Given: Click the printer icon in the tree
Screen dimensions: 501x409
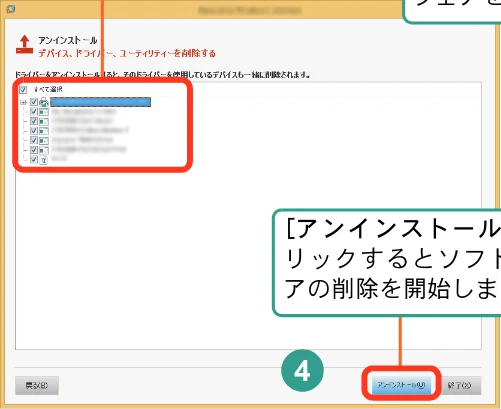Looking at the screenshot, I should [x=44, y=102].
